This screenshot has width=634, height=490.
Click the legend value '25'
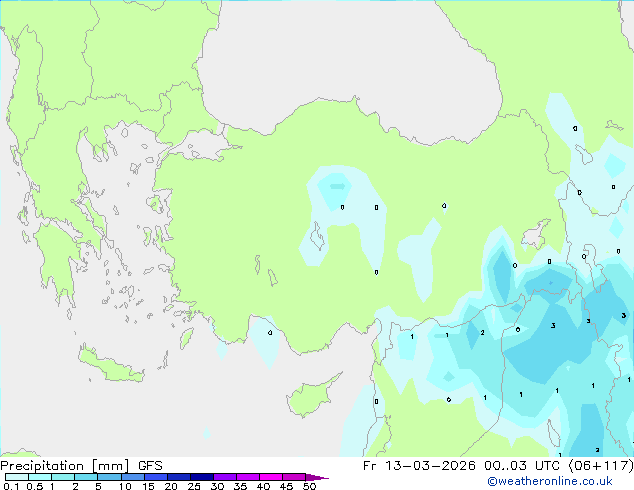coord(194,486)
